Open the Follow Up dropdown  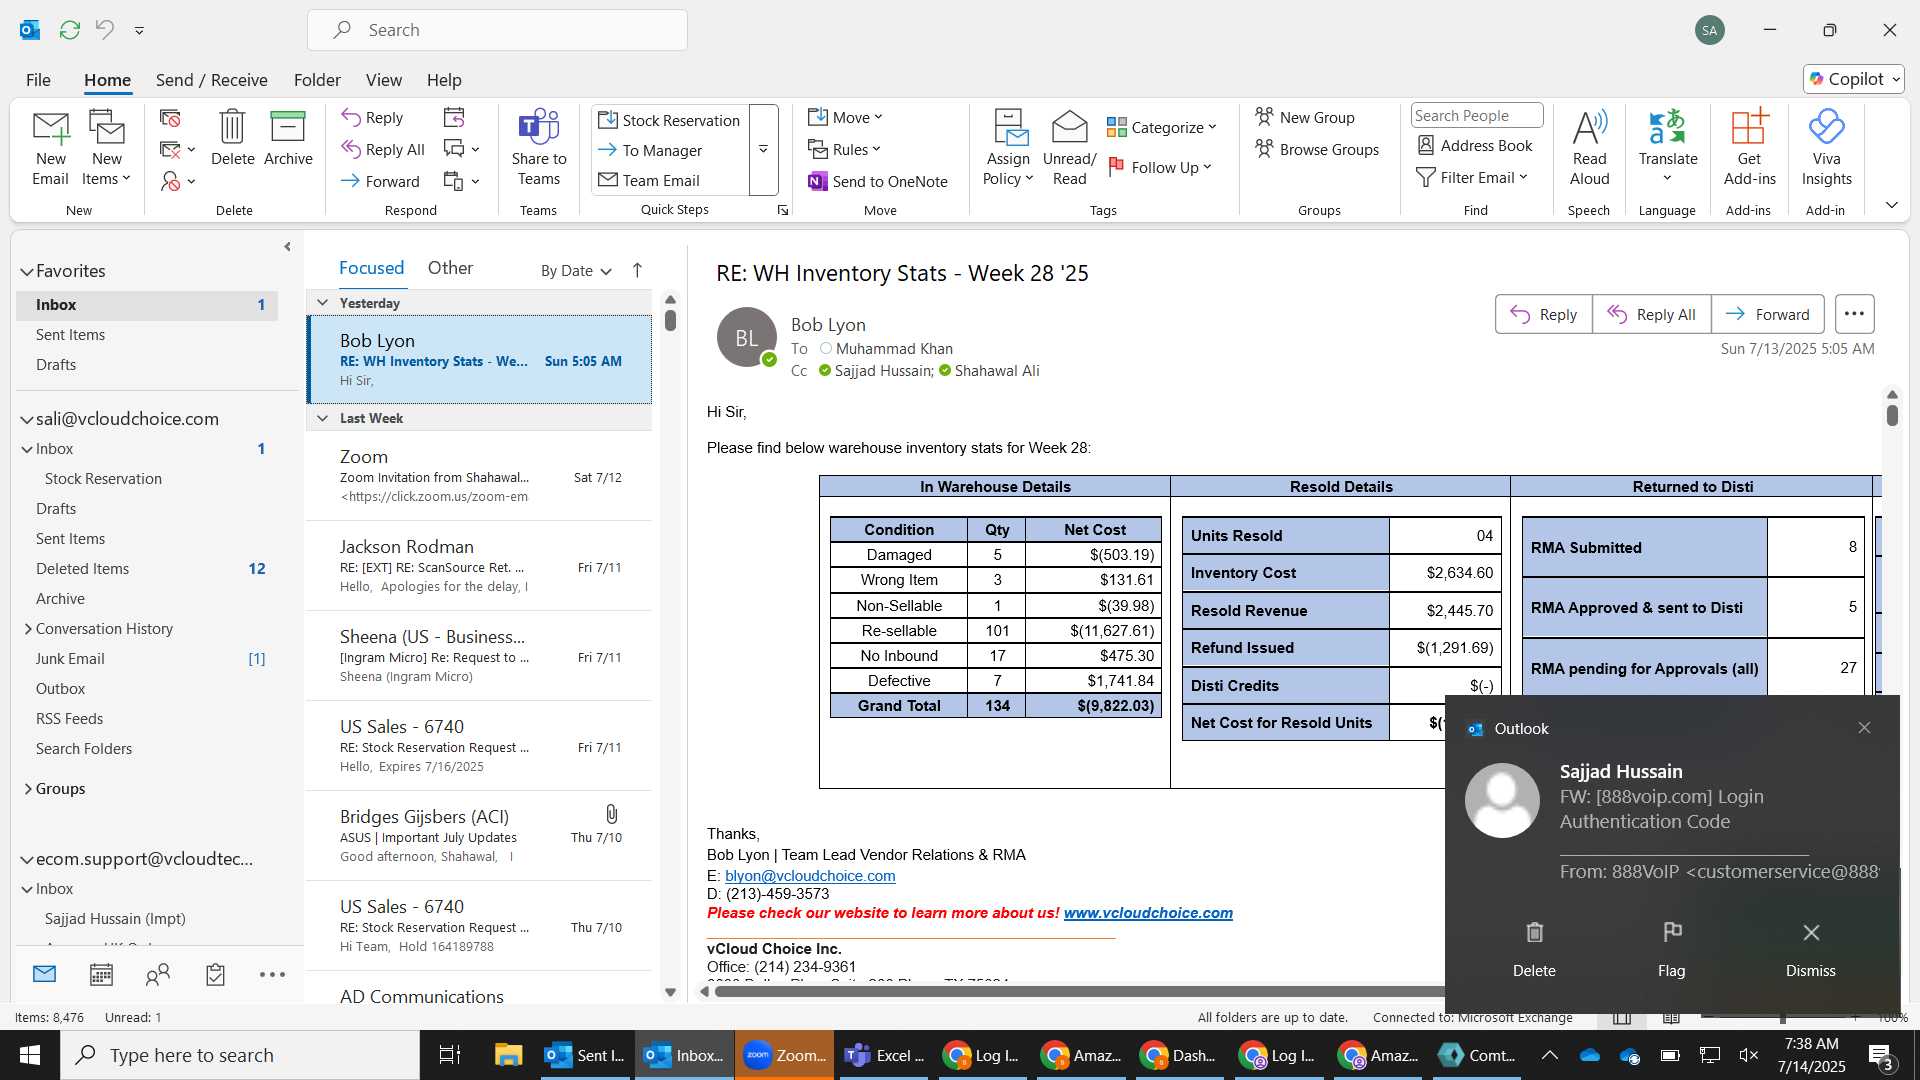coord(1160,167)
